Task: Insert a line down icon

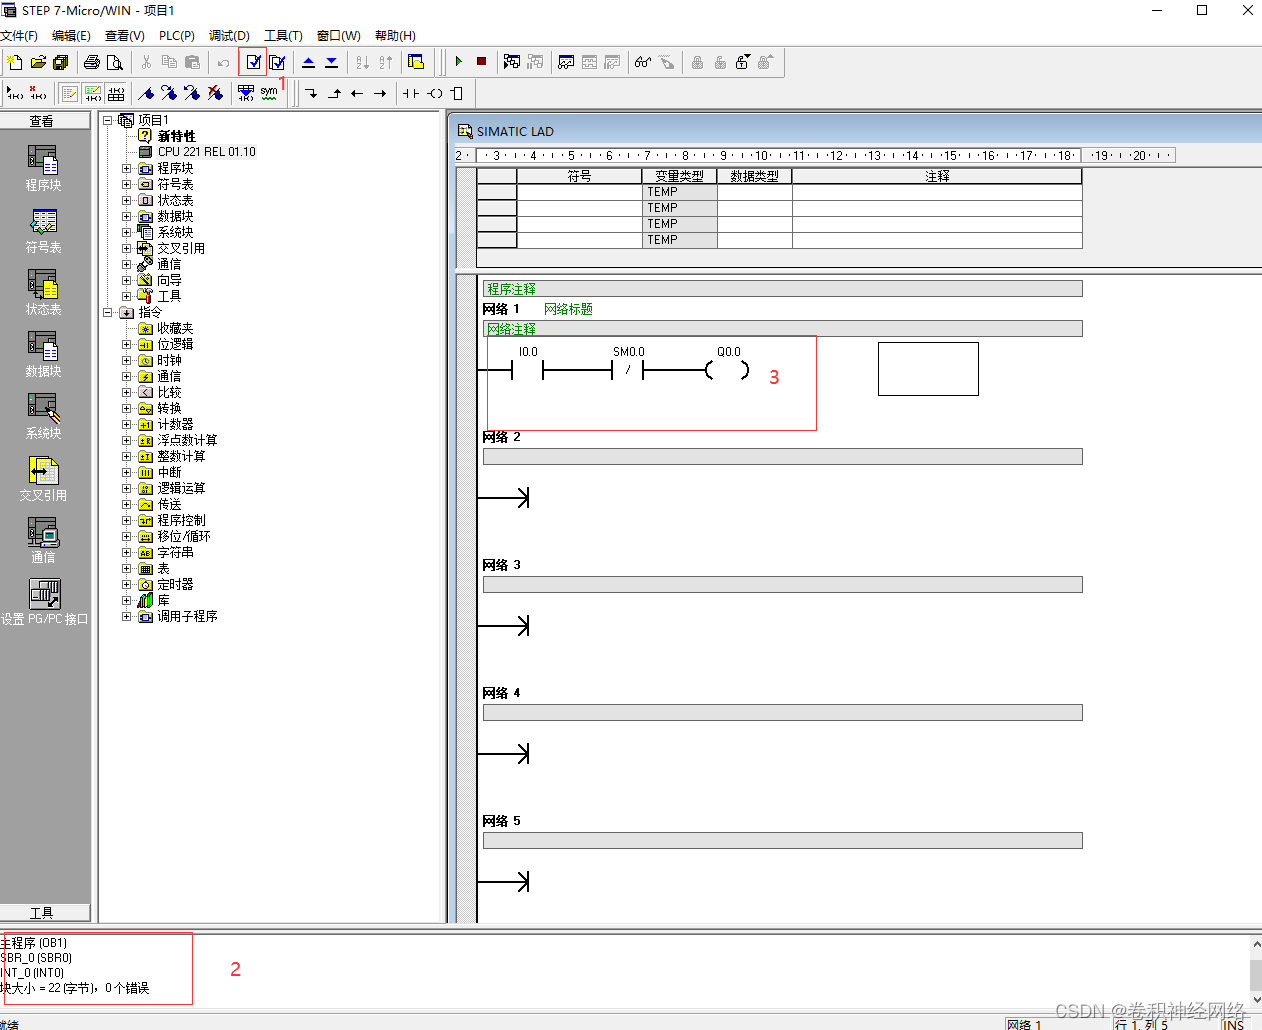Action: (312, 93)
